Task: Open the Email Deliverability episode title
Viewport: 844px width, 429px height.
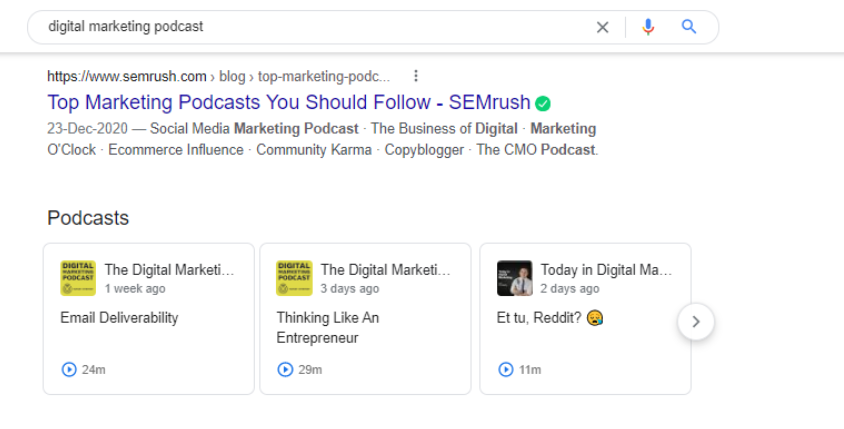Action: coord(119,318)
